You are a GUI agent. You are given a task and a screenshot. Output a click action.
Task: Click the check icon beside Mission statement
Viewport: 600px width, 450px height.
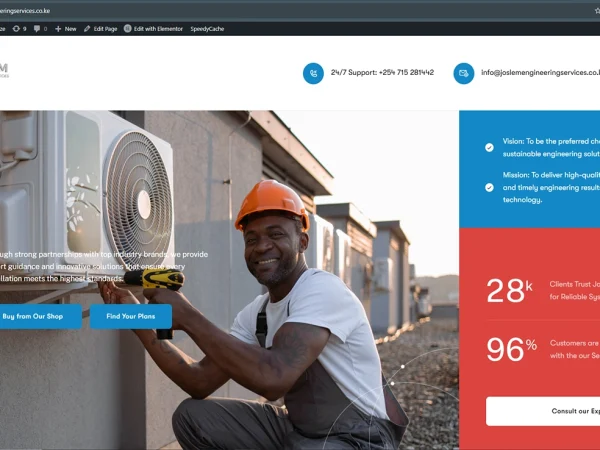pyautogui.click(x=489, y=188)
